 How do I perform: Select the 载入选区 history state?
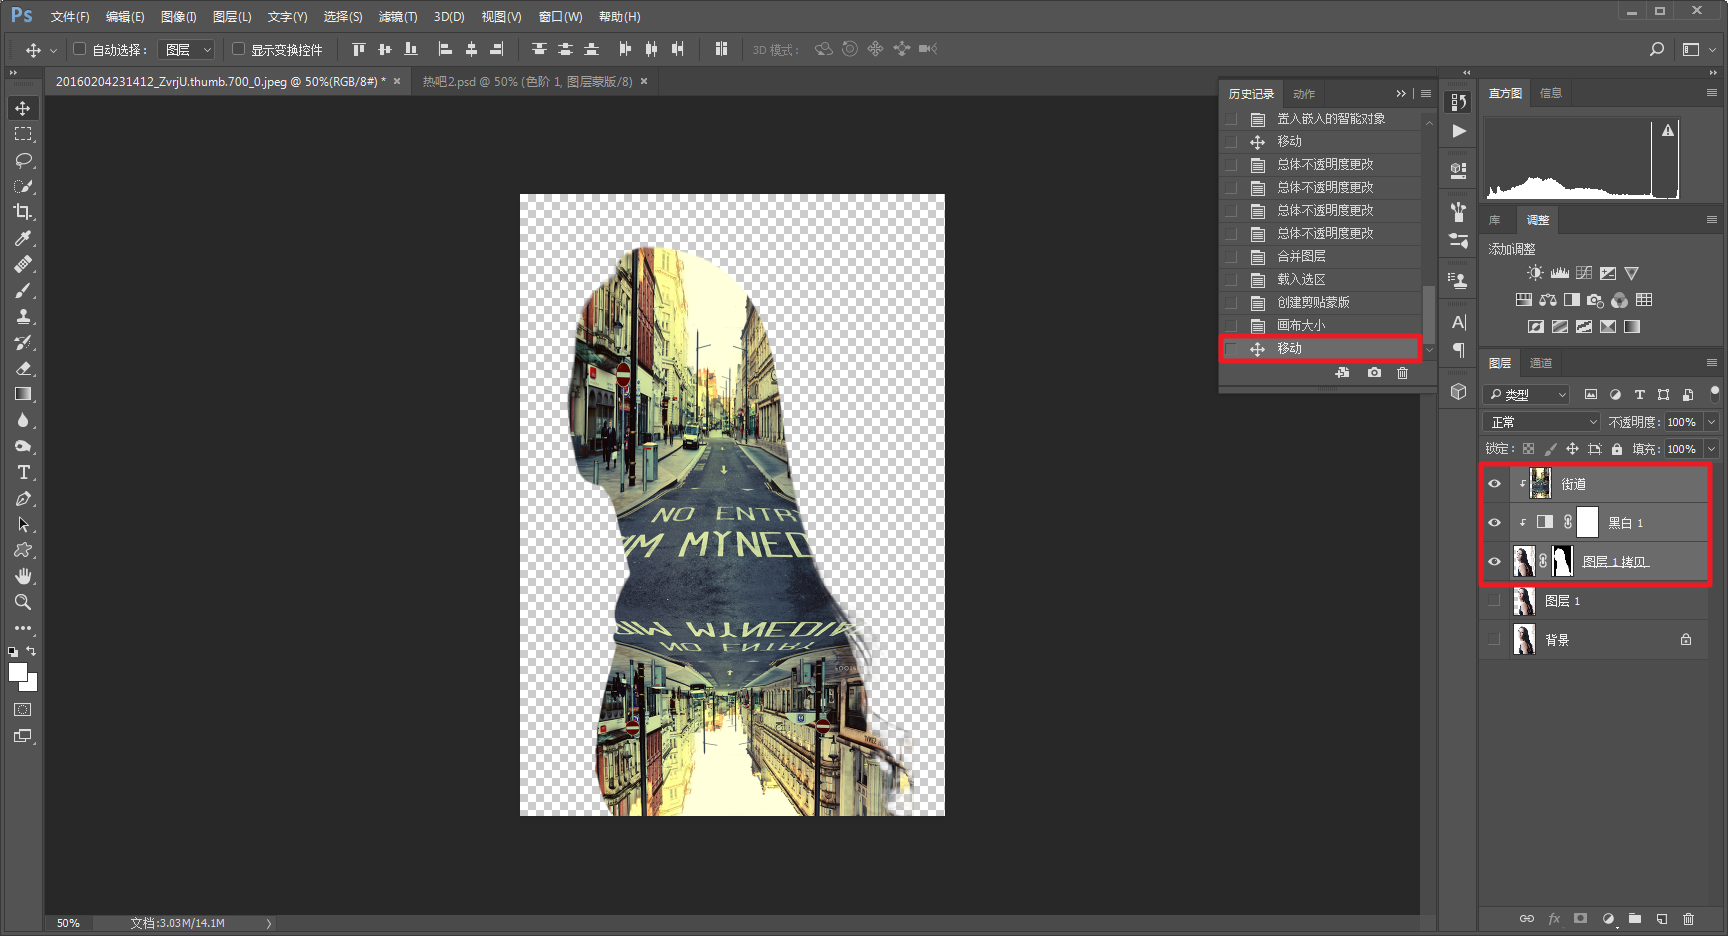(x=1320, y=280)
